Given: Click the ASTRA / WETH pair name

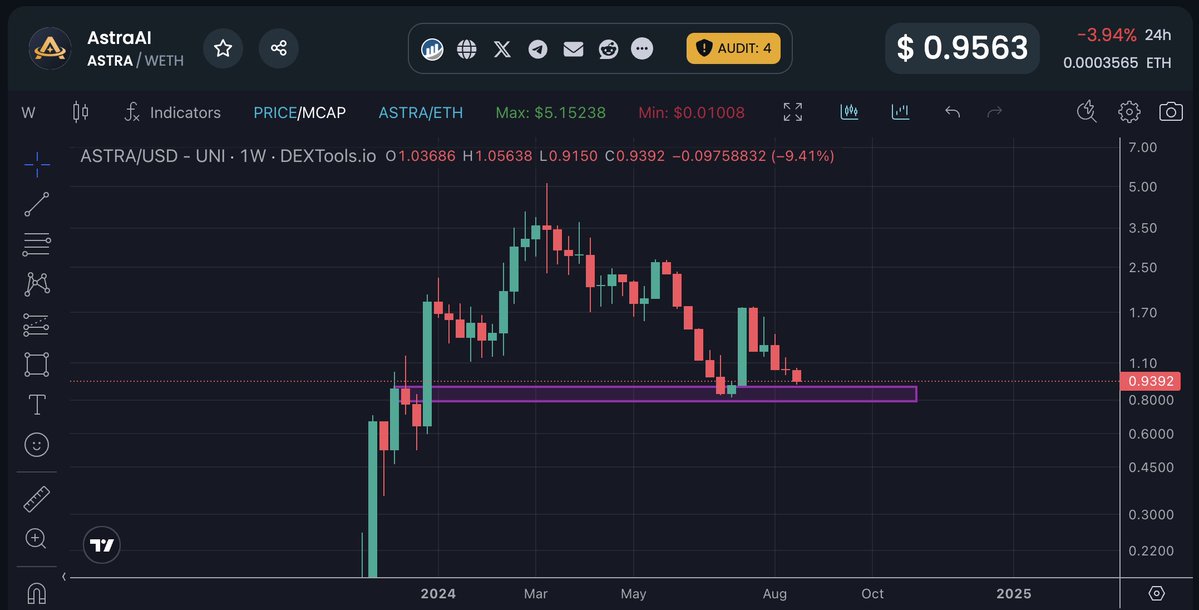Looking at the screenshot, I should pos(135,60).
